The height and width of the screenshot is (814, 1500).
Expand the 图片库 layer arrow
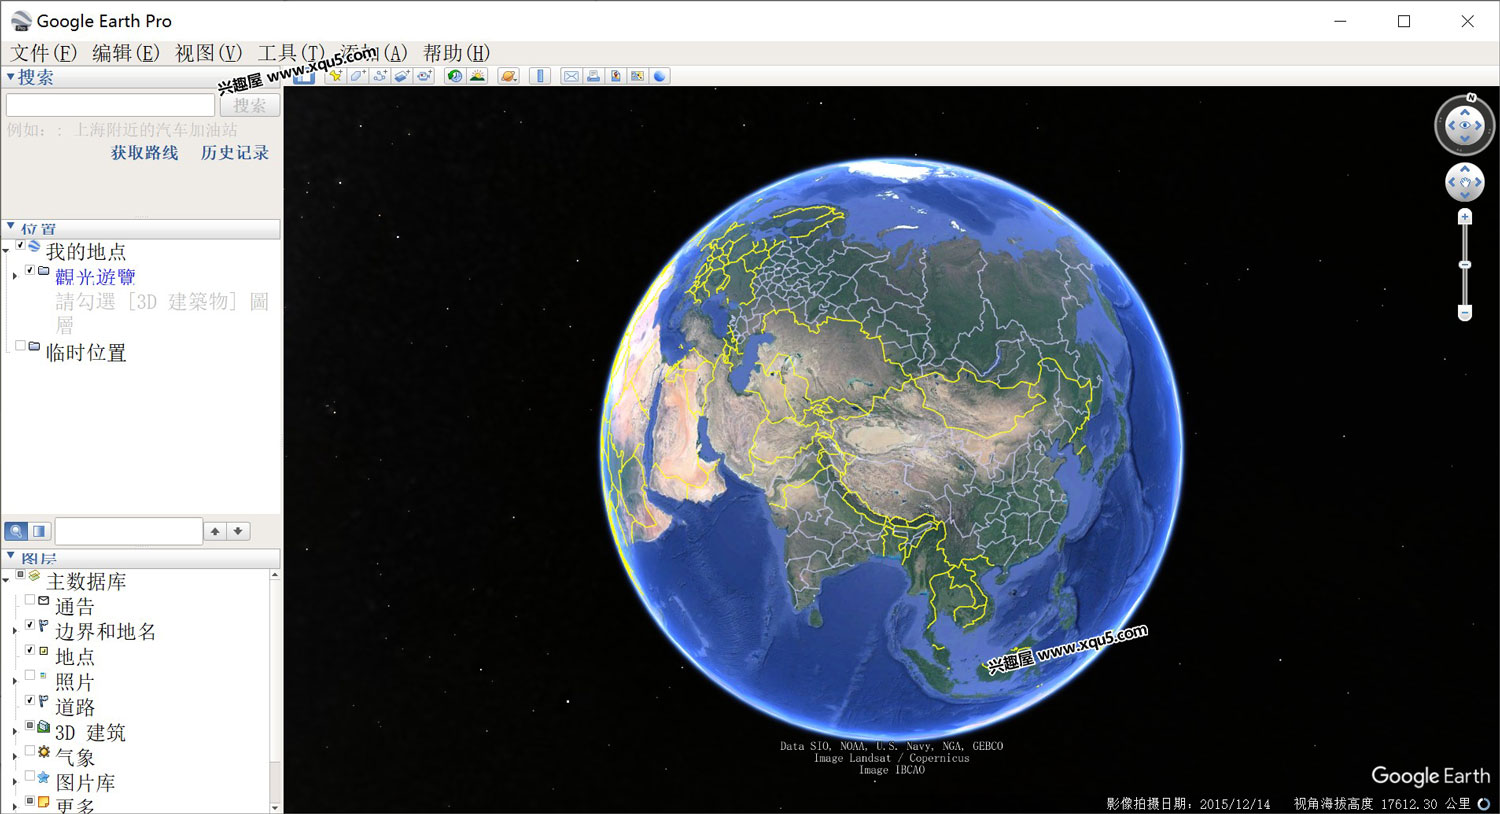pos(14,782)
